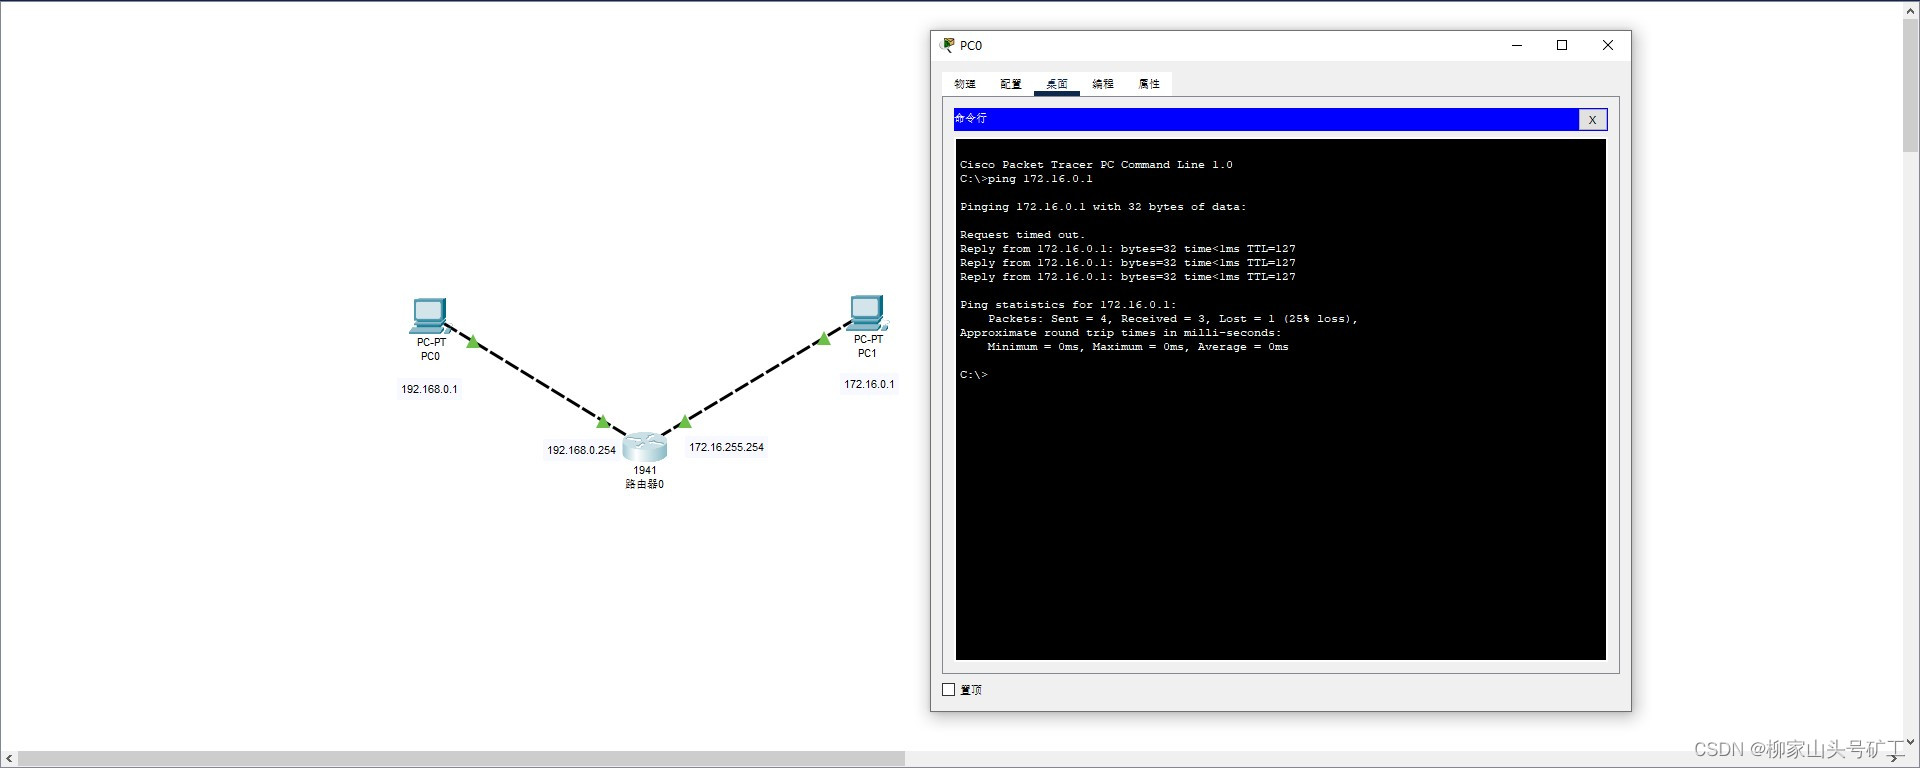Image resolution: width=1920 pixels, height=768 pixels.
Task: Close the PC0 window
Action: (1608, 45)
